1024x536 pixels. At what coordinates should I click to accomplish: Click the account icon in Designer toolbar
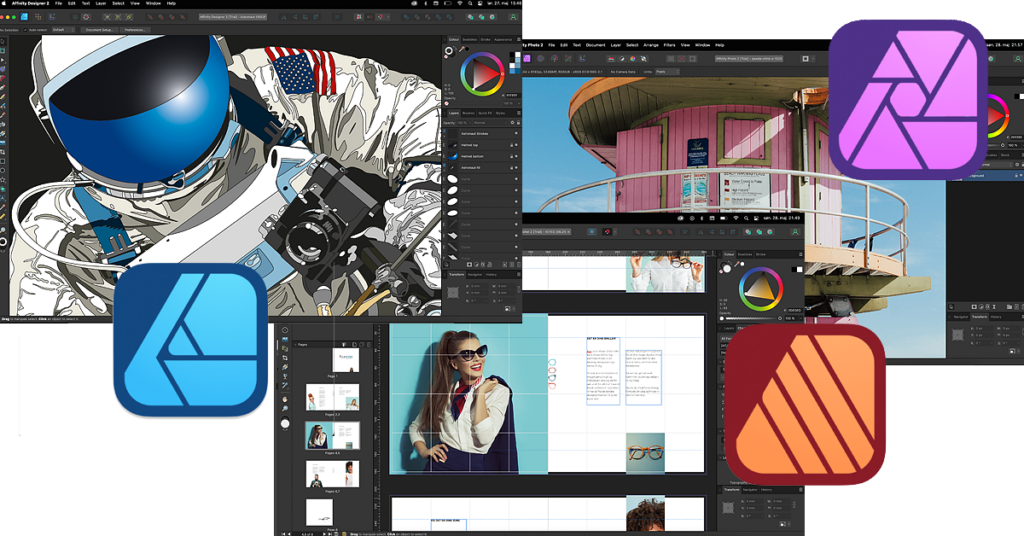coord(513,17)
